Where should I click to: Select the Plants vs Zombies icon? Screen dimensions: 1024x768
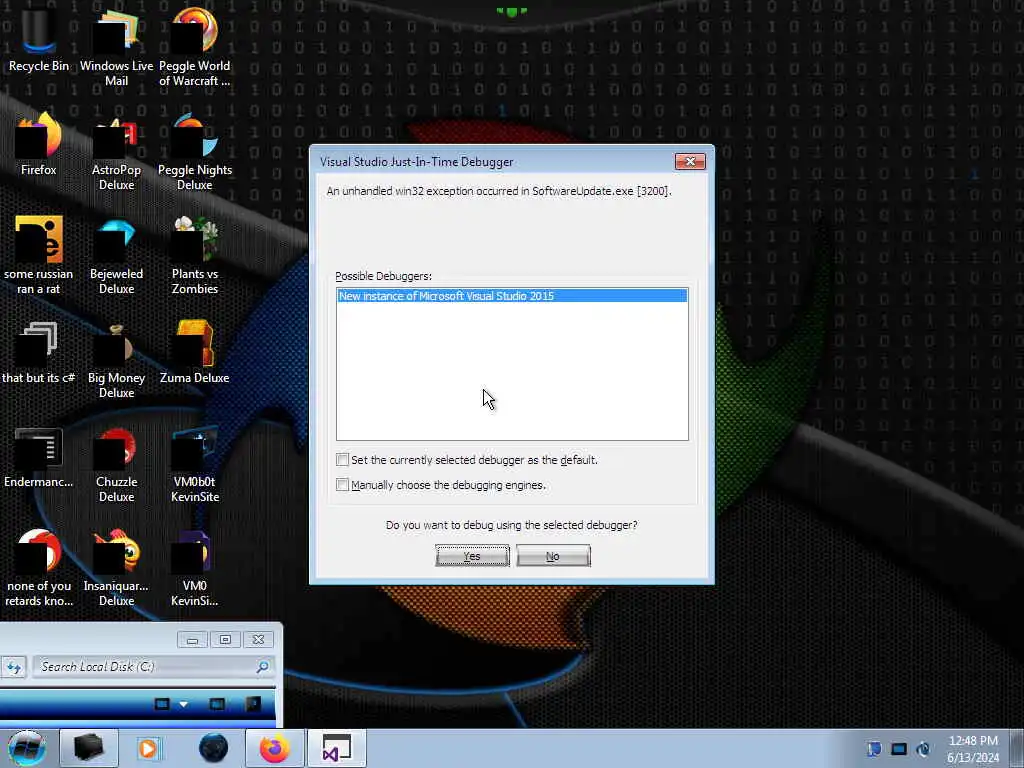(x=195, y=255)
